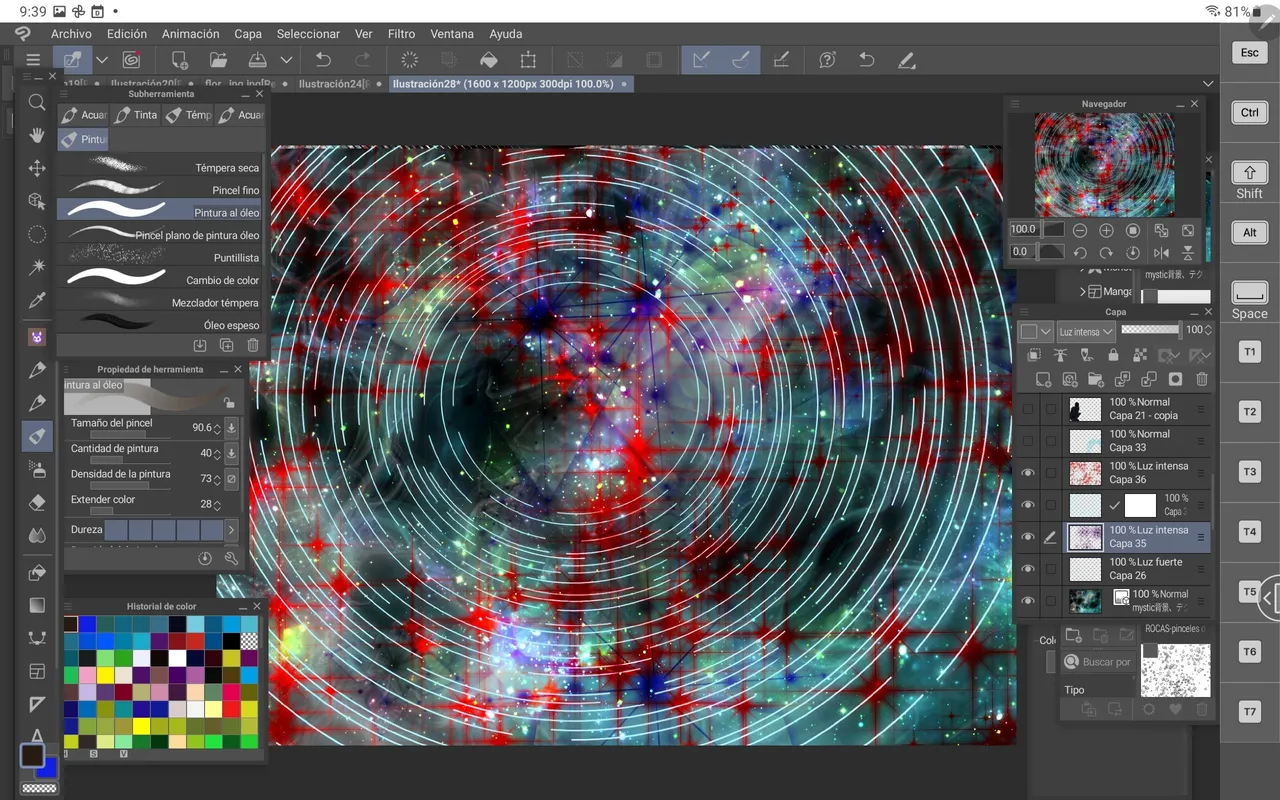Open dropdown arrow beside Save icon

pos(286,60)
